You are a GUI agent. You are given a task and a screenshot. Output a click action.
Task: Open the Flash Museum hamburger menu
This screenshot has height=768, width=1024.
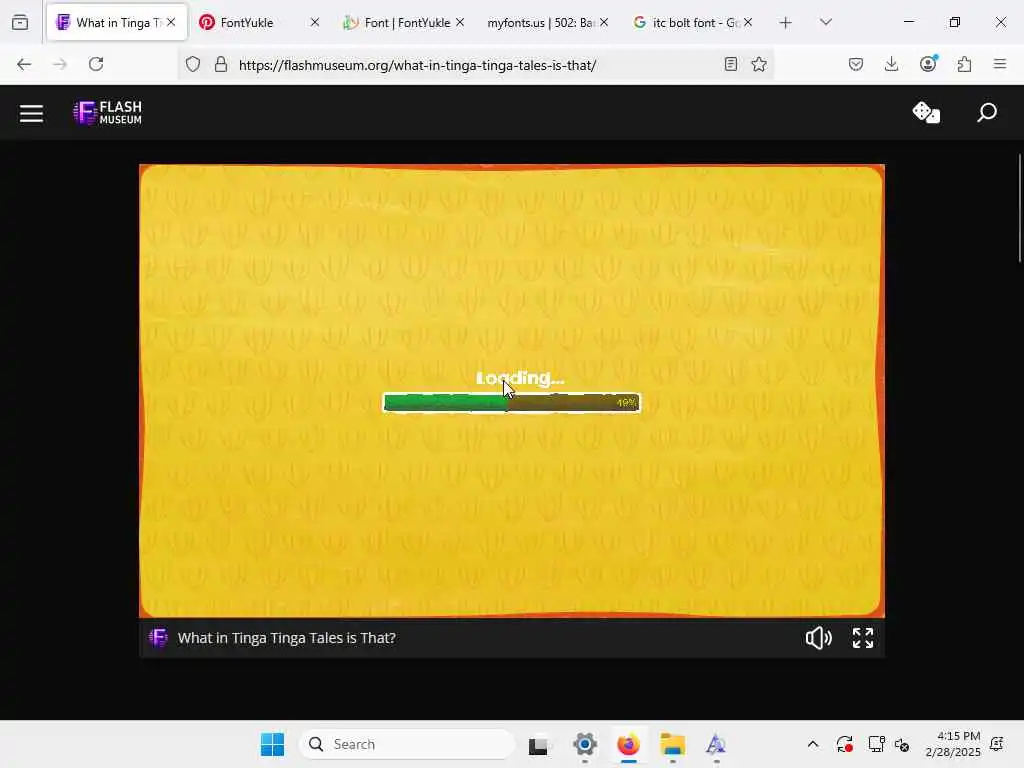31,114
